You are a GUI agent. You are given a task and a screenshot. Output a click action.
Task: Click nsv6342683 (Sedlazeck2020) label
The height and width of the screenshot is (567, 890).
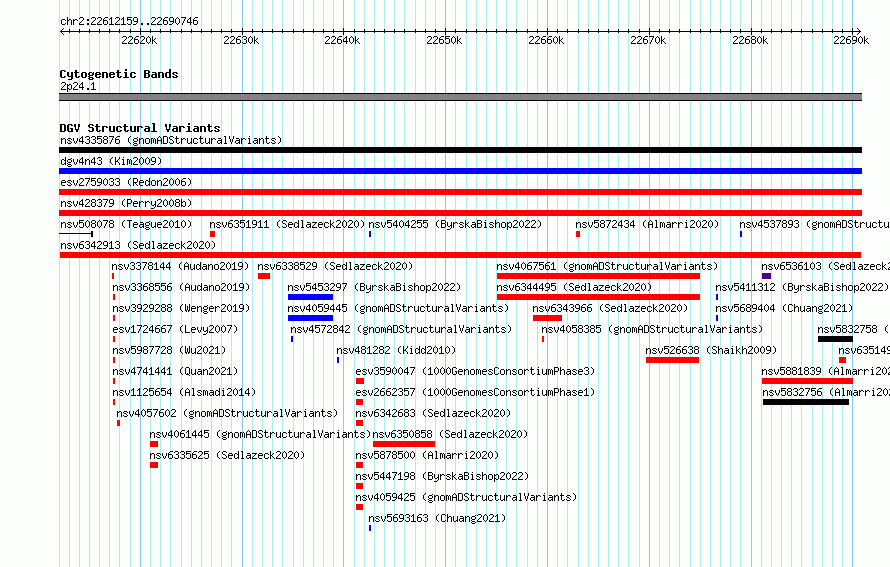pos(433,413)
